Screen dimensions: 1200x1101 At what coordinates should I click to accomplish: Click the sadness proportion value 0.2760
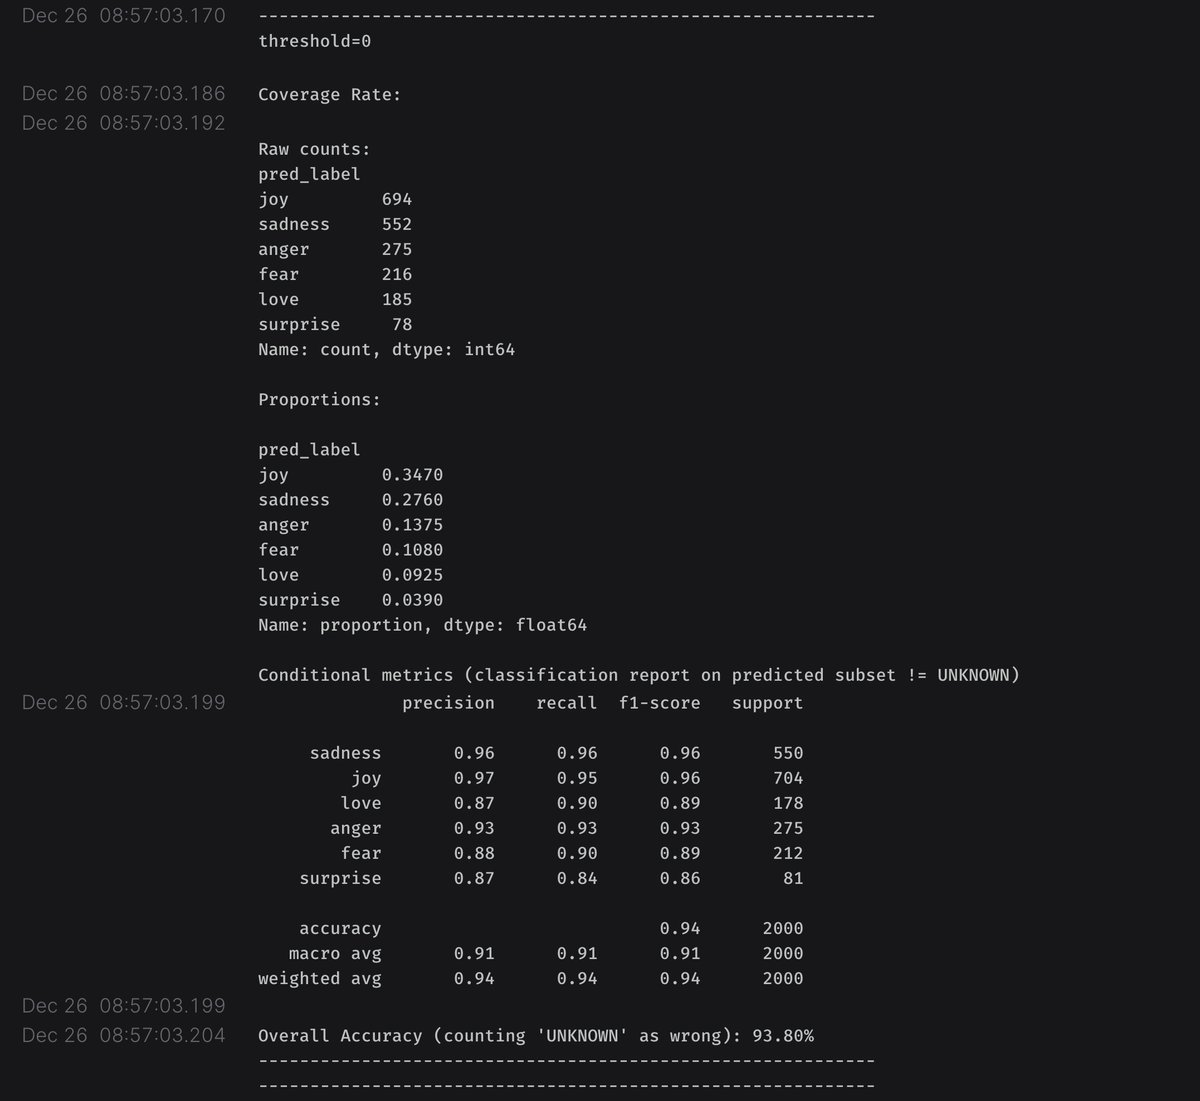pos(412,500)
